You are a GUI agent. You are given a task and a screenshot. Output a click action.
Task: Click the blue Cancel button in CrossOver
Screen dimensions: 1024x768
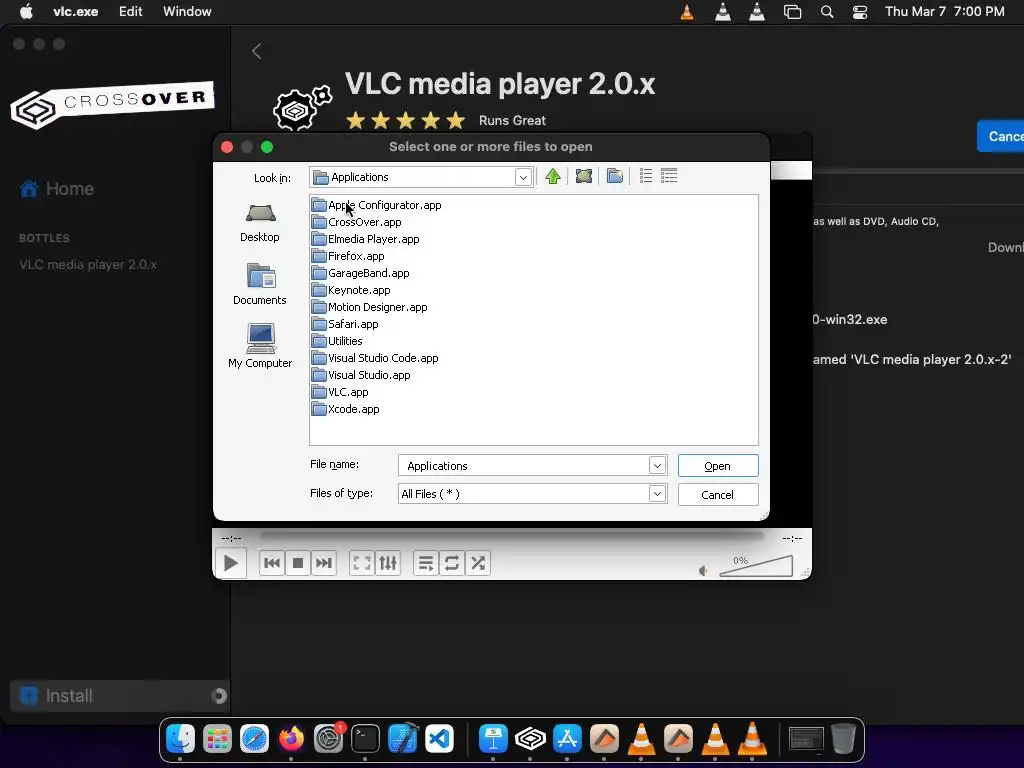coord(1001,136)
